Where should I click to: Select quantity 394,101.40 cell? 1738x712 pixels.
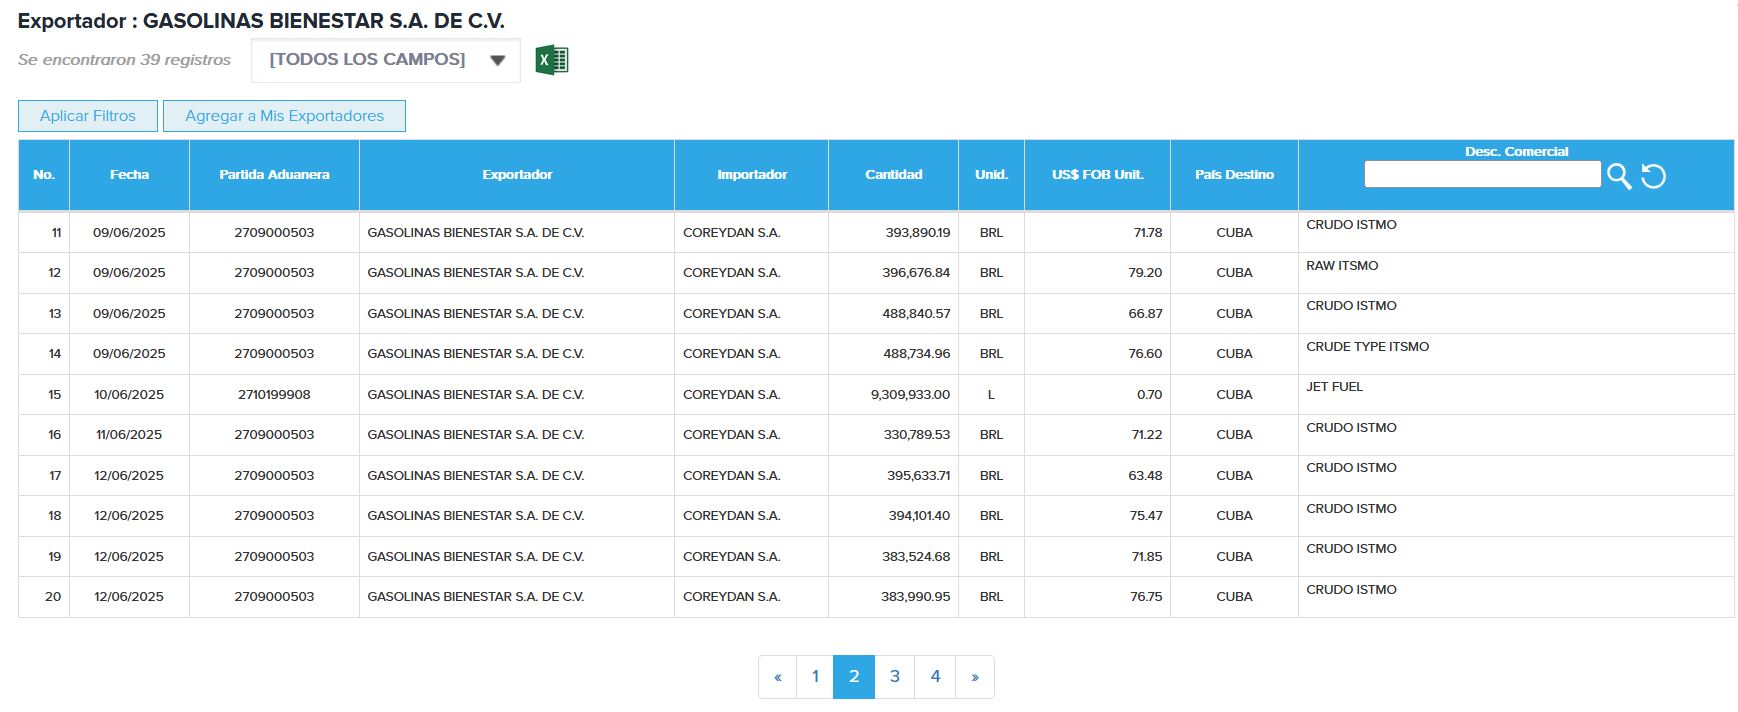tap(893, 516)
